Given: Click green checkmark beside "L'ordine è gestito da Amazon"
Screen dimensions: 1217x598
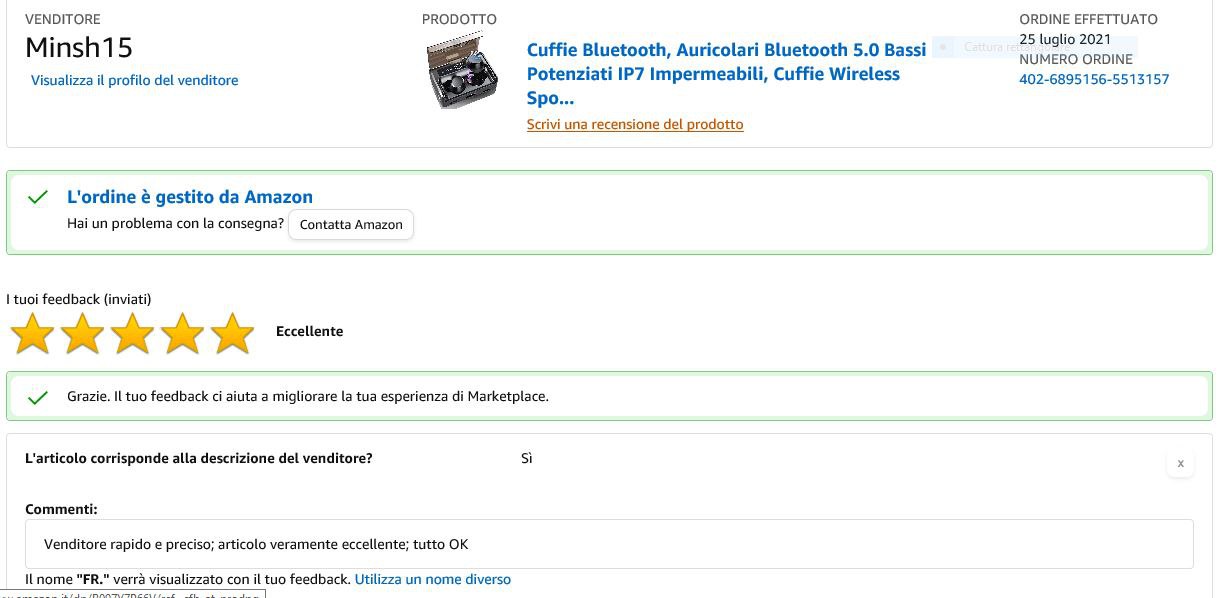Looking at the screenshot, I should click(38, 198).
